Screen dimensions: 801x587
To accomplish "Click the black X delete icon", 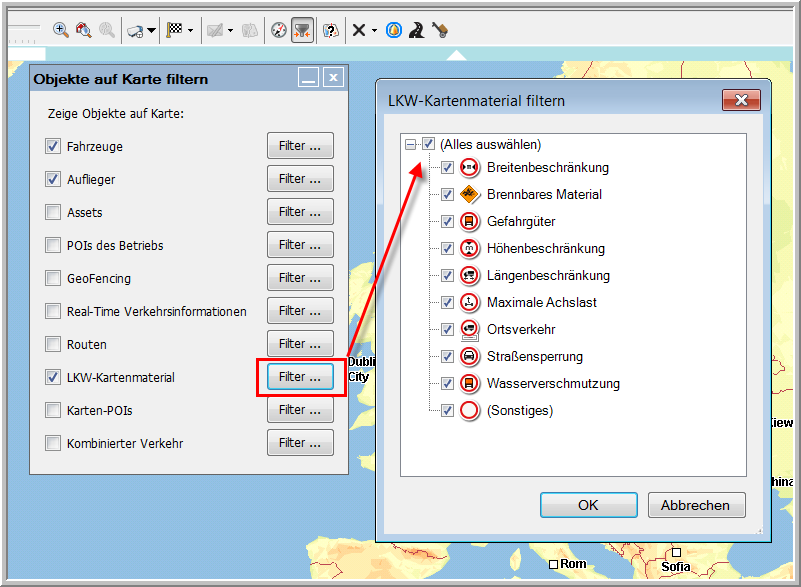I will (358, 30).
